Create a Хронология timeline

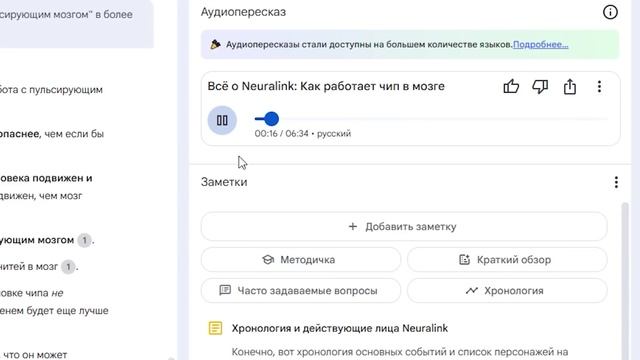click(x=507, y=291)
